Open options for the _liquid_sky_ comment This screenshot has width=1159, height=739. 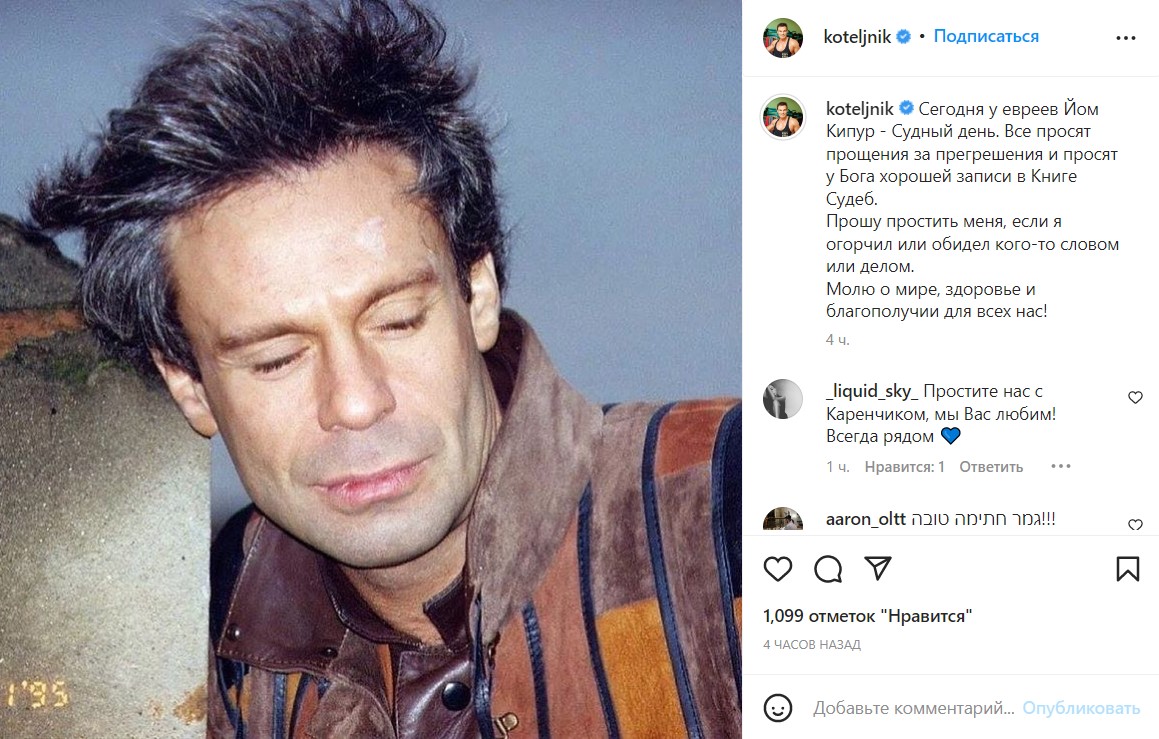point(1060,467)
